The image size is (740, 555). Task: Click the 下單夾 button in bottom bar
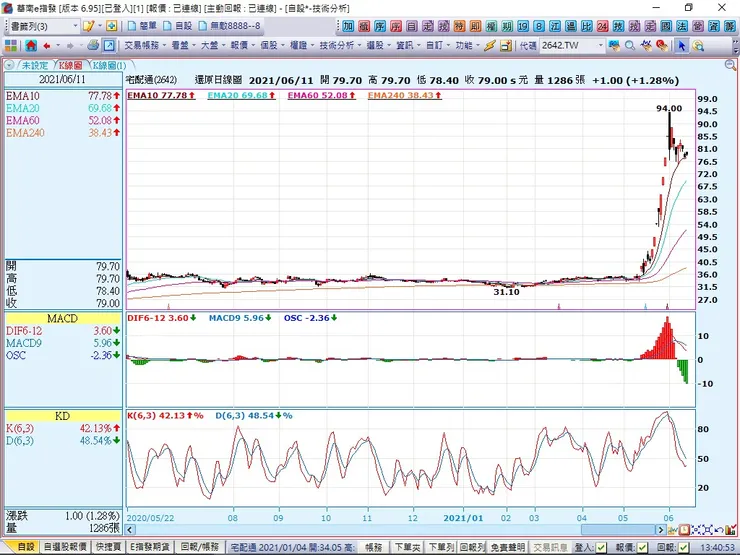point(406,547)
